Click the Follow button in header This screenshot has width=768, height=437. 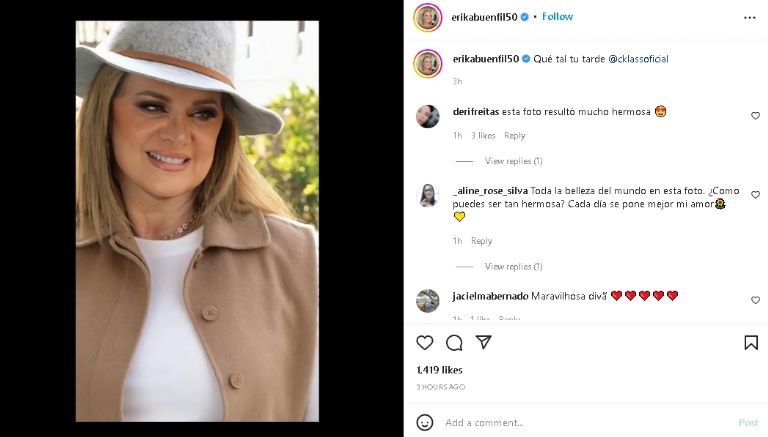(x=557, y=17)
